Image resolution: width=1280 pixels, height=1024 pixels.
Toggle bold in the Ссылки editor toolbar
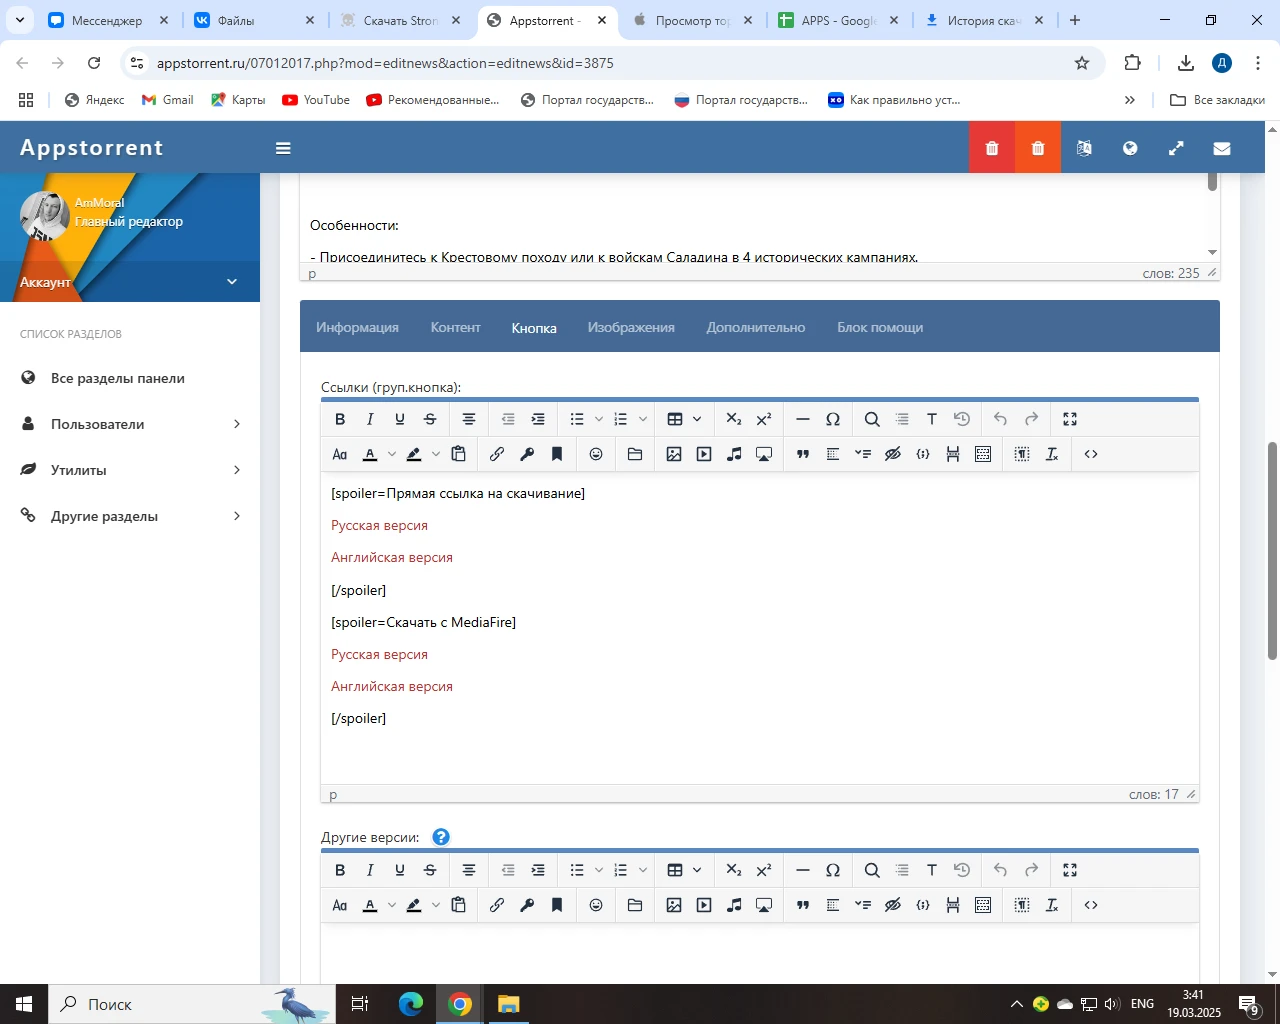[x=340, y=419]
